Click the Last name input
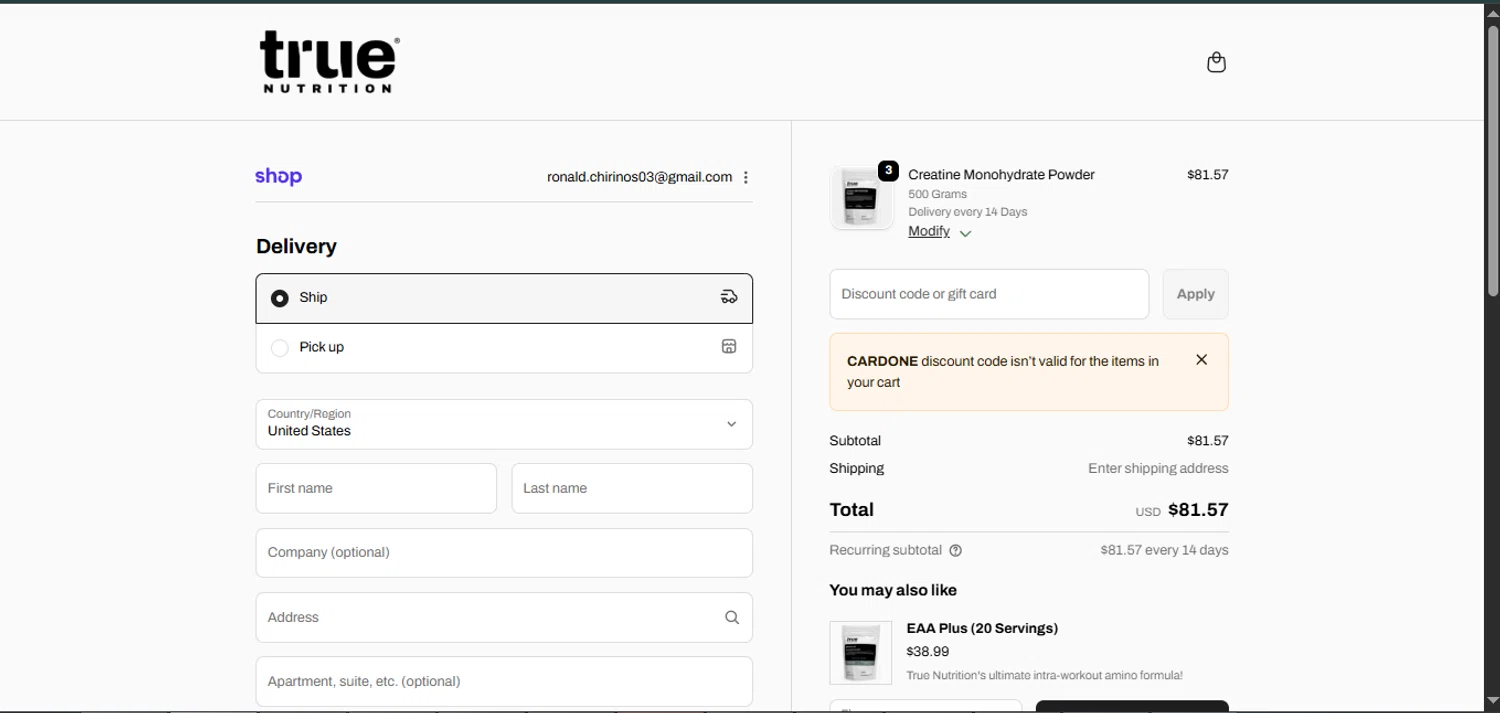 [x=632, y=488]
